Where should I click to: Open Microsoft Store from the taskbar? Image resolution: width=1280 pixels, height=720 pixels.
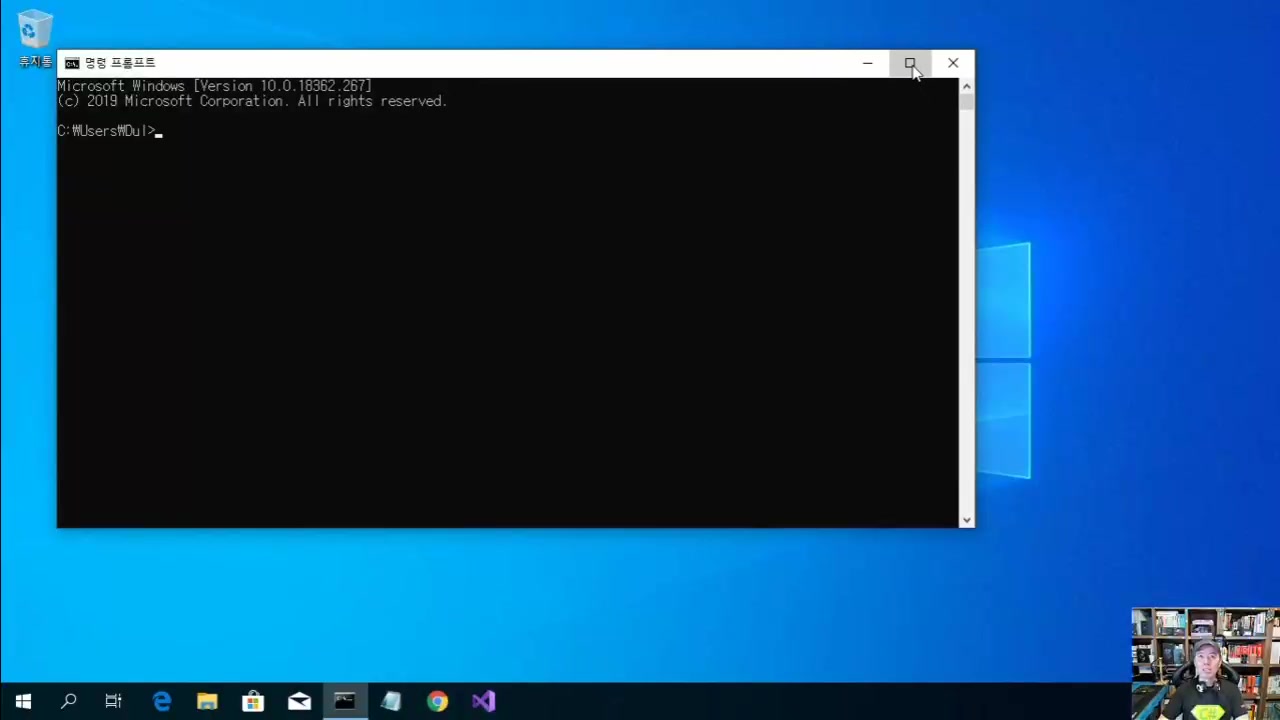(253, 701)
